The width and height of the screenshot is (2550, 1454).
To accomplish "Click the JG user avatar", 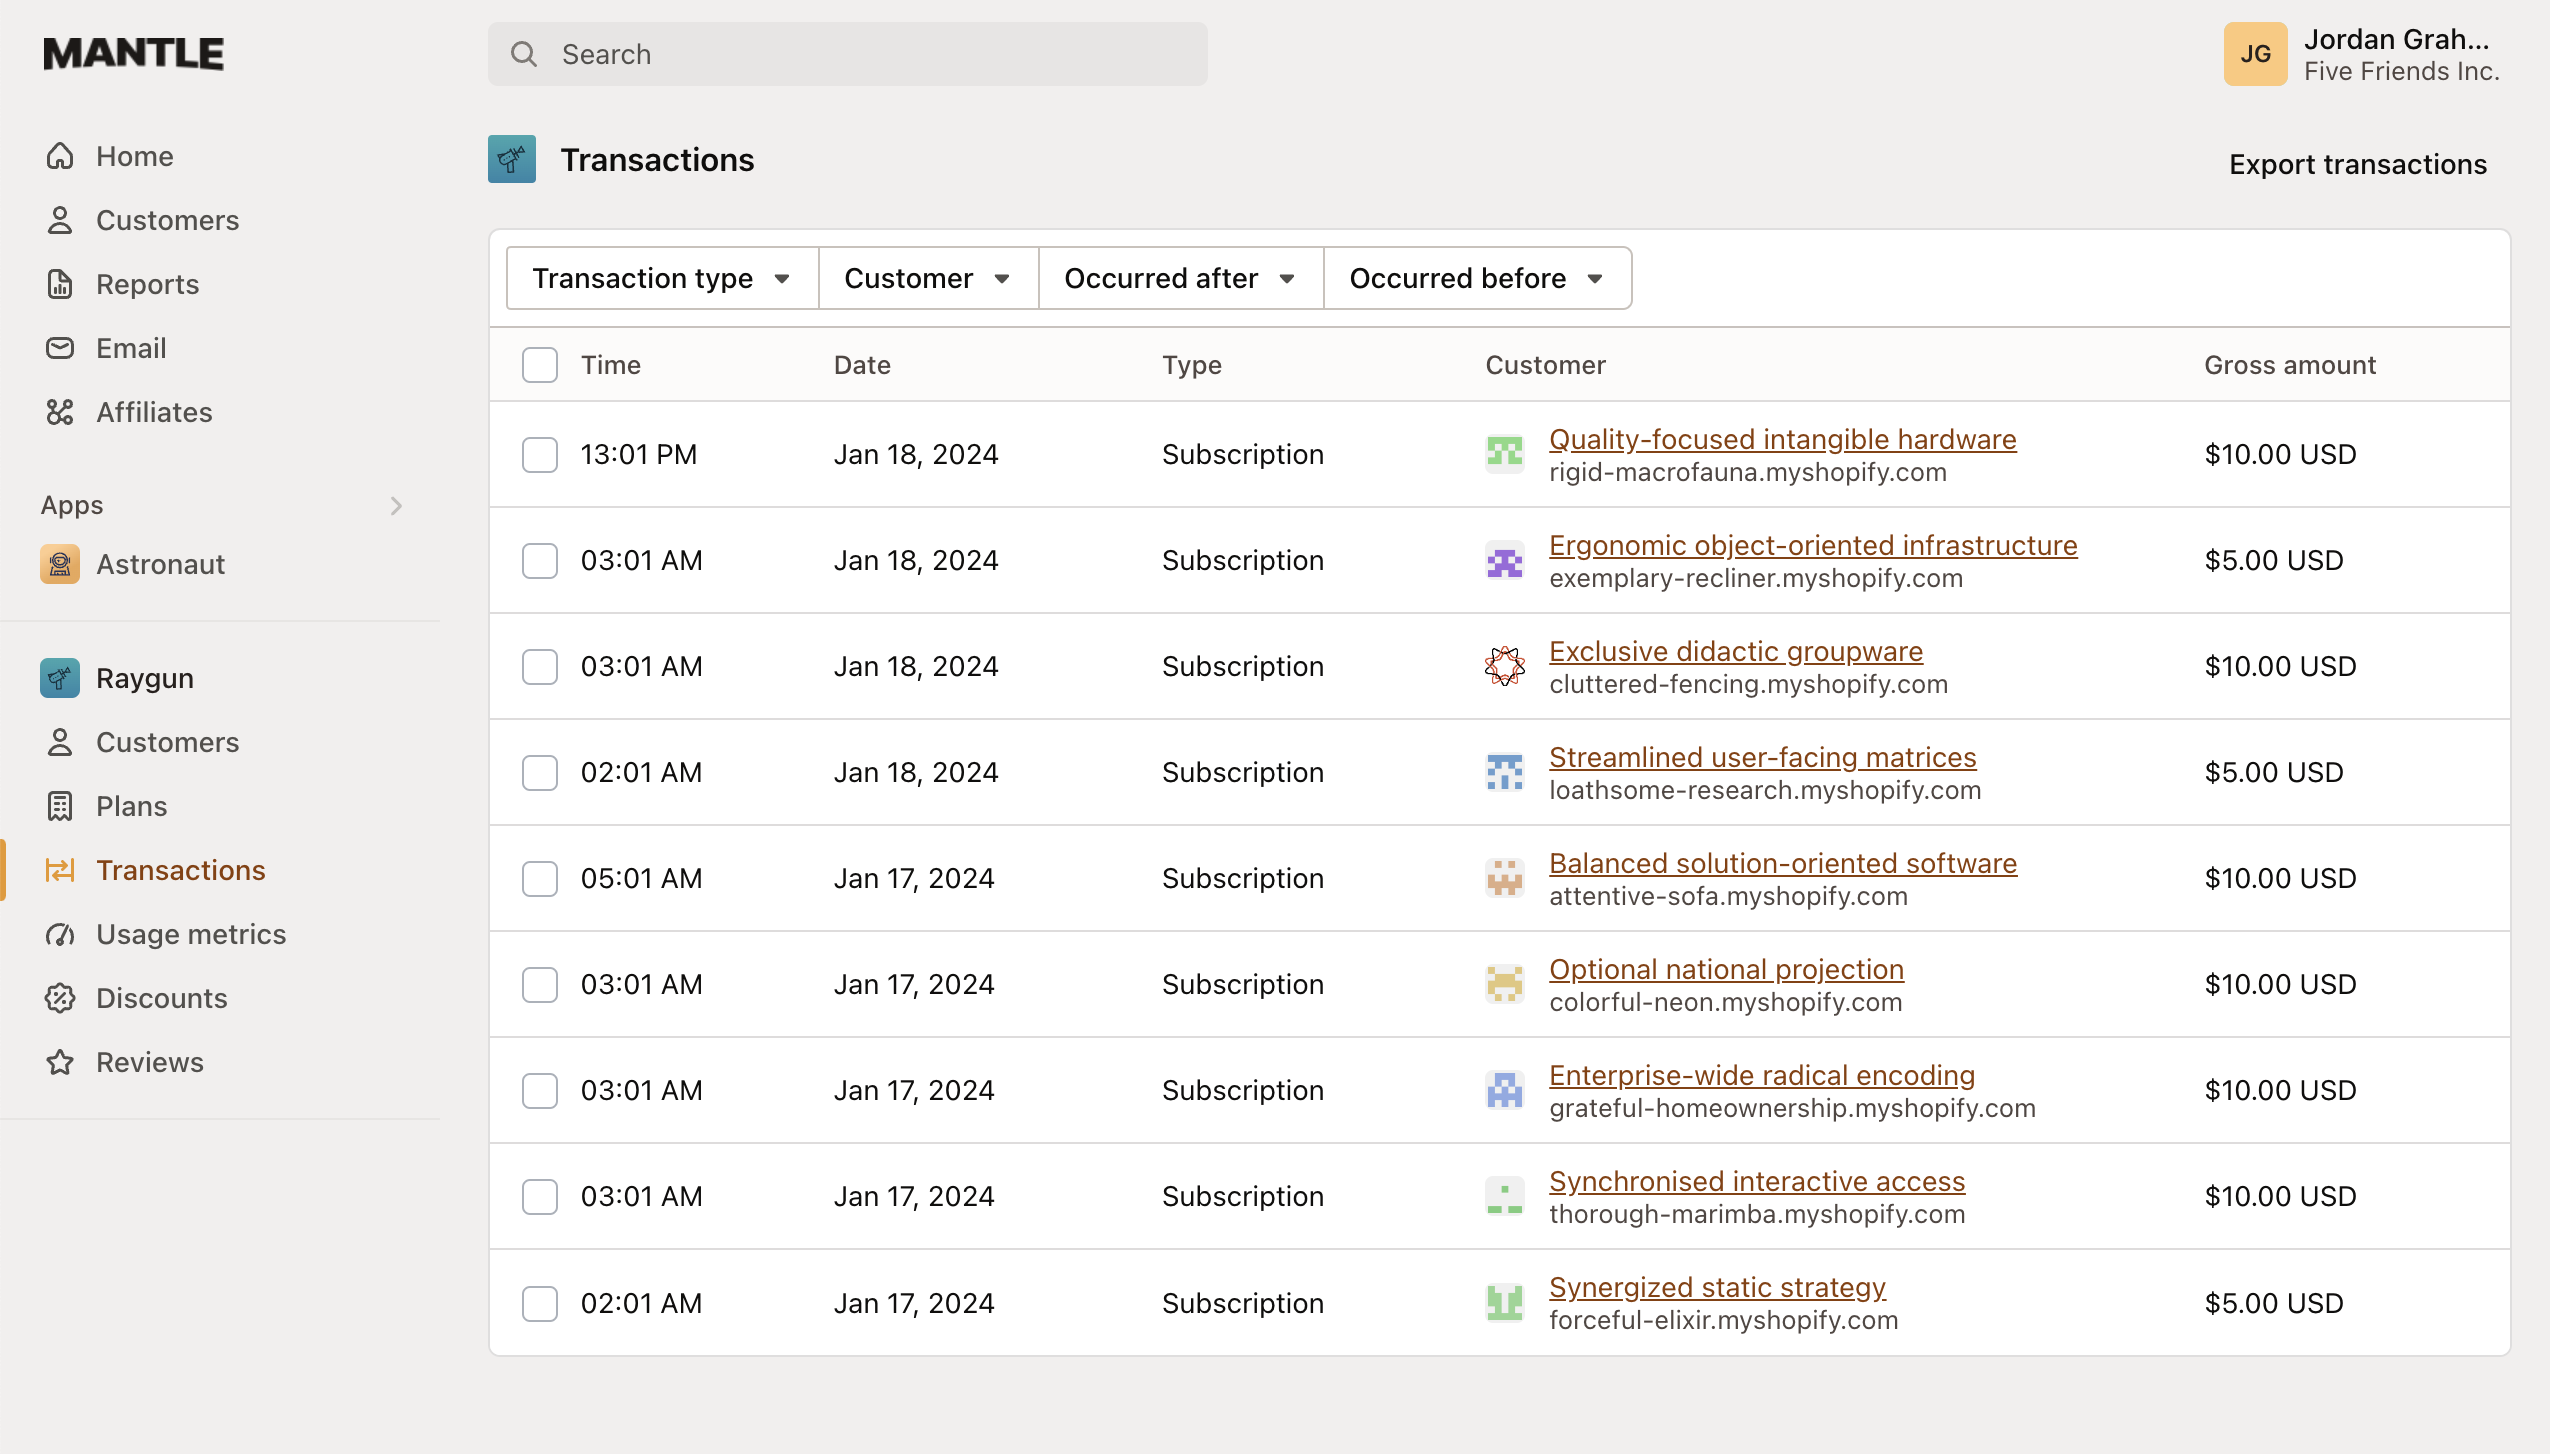I will (2255, 54).
